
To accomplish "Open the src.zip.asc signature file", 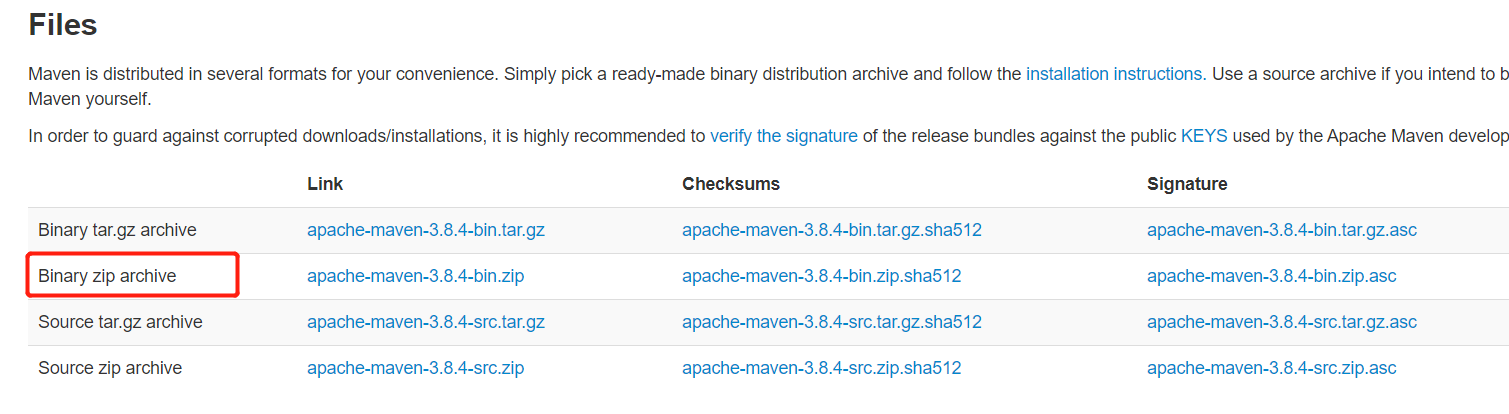I will [1271, 368].
